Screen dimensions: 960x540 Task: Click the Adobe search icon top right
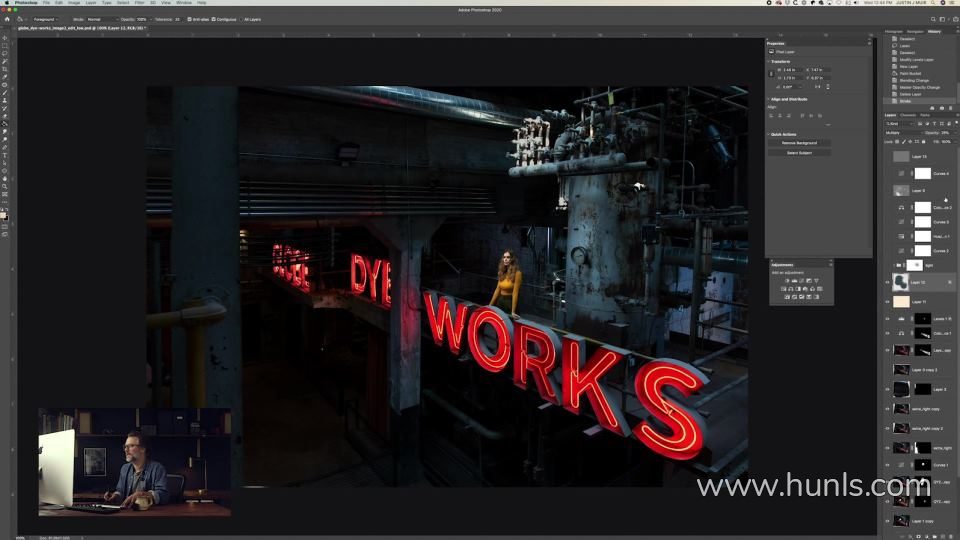click(x=933, y=19)
